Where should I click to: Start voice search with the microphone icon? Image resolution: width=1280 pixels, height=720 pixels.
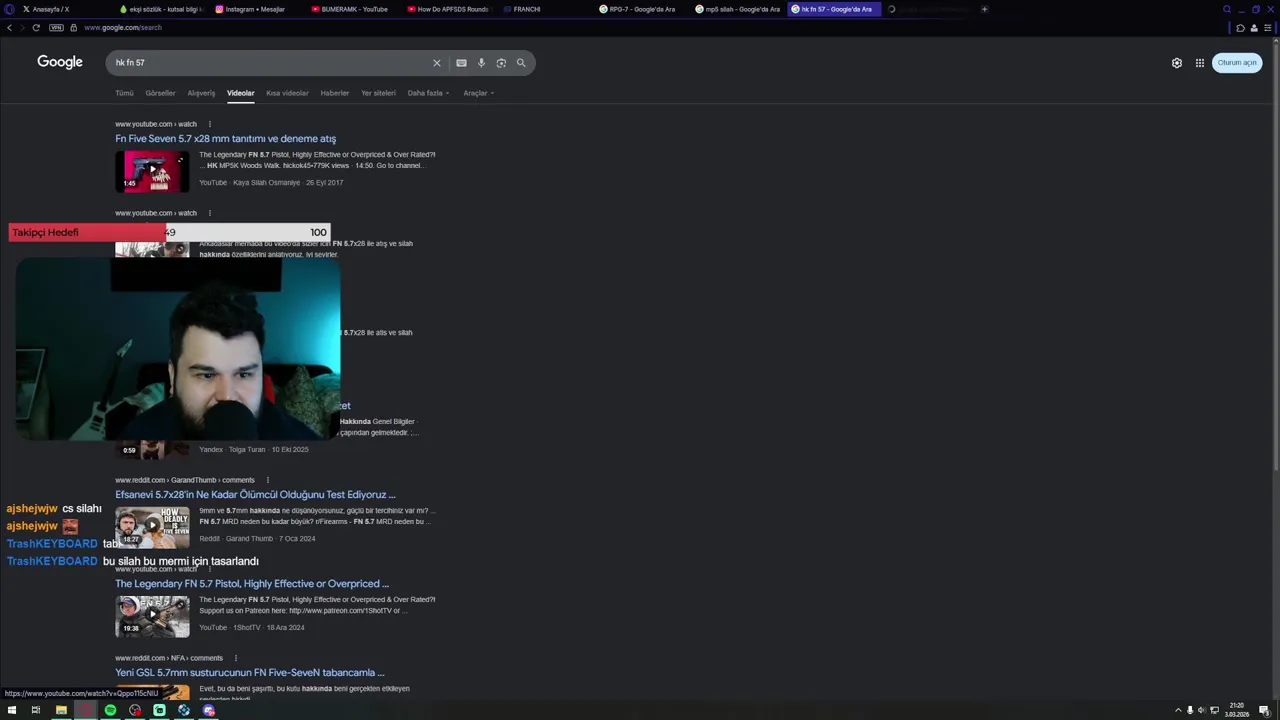(481, 63)
